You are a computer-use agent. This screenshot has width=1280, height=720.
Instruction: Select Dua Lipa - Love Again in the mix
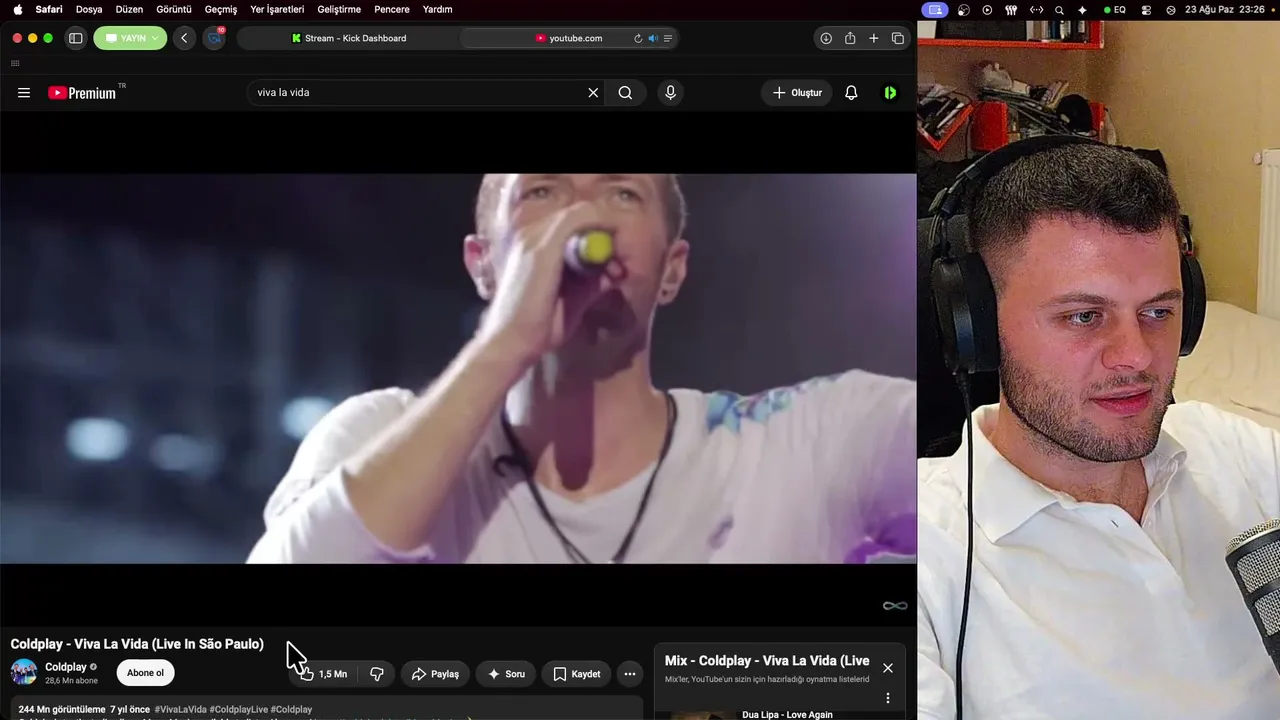point(787,715)
